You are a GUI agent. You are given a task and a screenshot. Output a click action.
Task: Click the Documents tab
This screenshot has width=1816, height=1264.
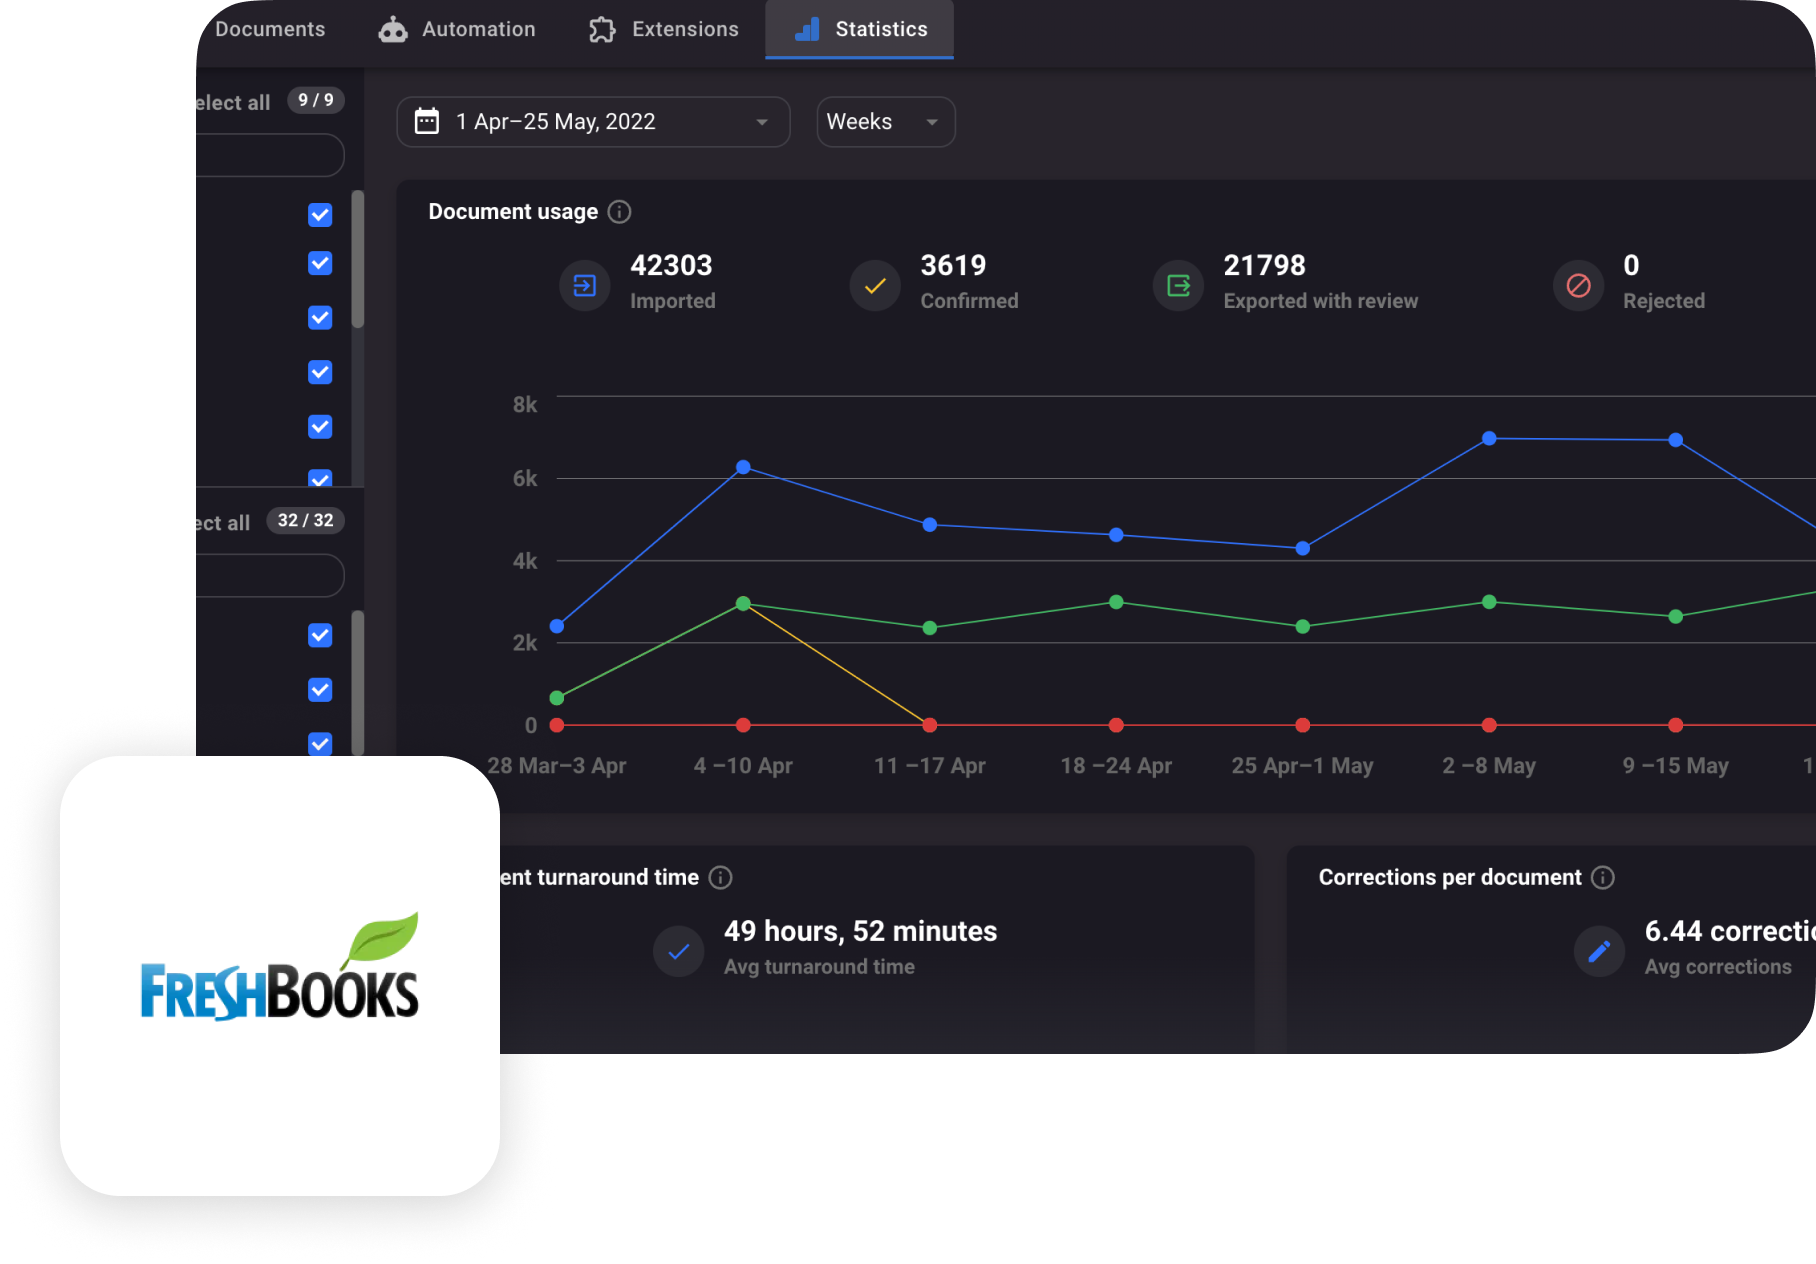click(x=270, y=30)
